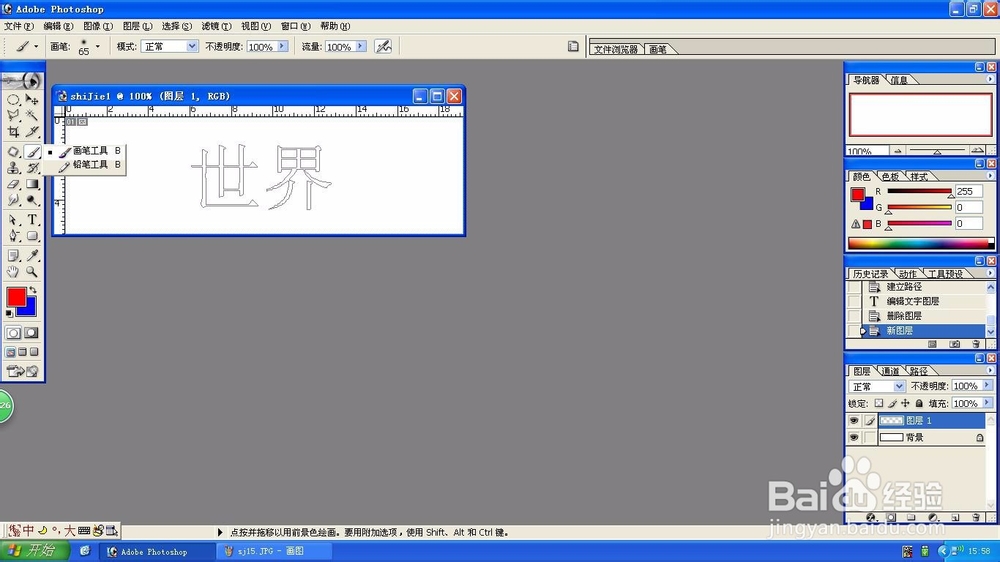Image resolution: width=1000 pixels, height=562 pixels.
Task: Click the foreground red color swatch in toolbox
Action: (x=16, y=297)
